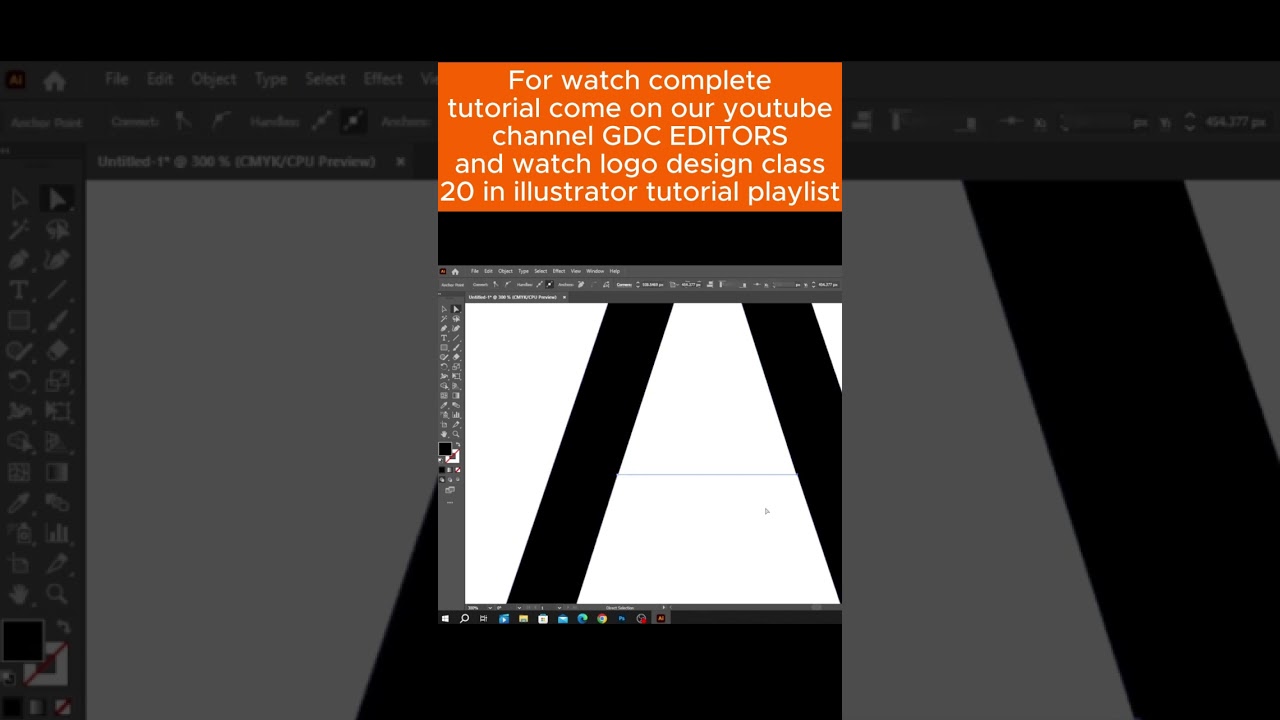Screen dimensions: 1280x720
Task: Change Screen Mode icon in toolbar
Action: pos(450,490)
